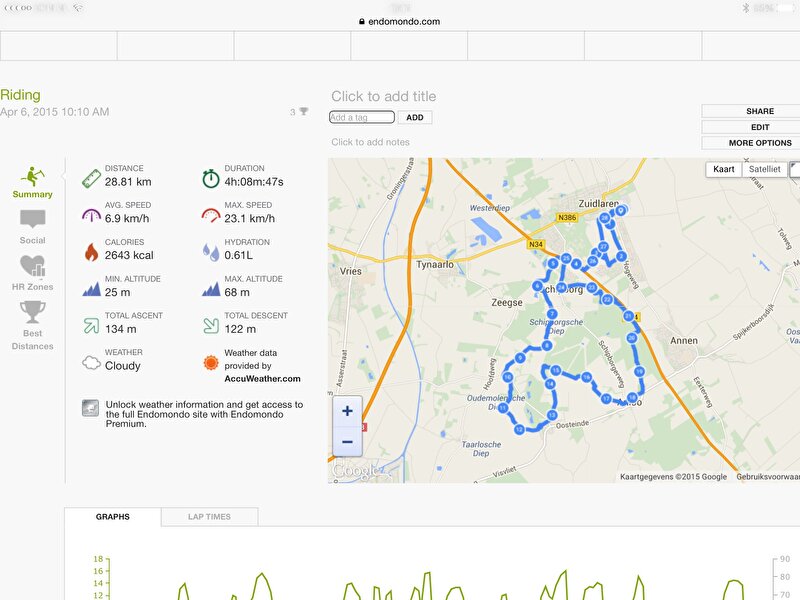The image size is (800, 600).
Task: Click to add notes text
Action: 370,142
